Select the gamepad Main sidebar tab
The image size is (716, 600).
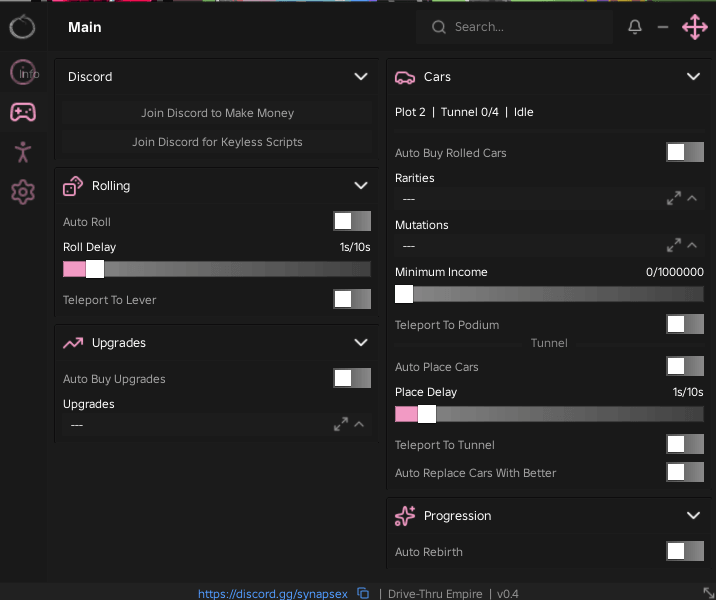pyautogui.click(x=23, y=112)
